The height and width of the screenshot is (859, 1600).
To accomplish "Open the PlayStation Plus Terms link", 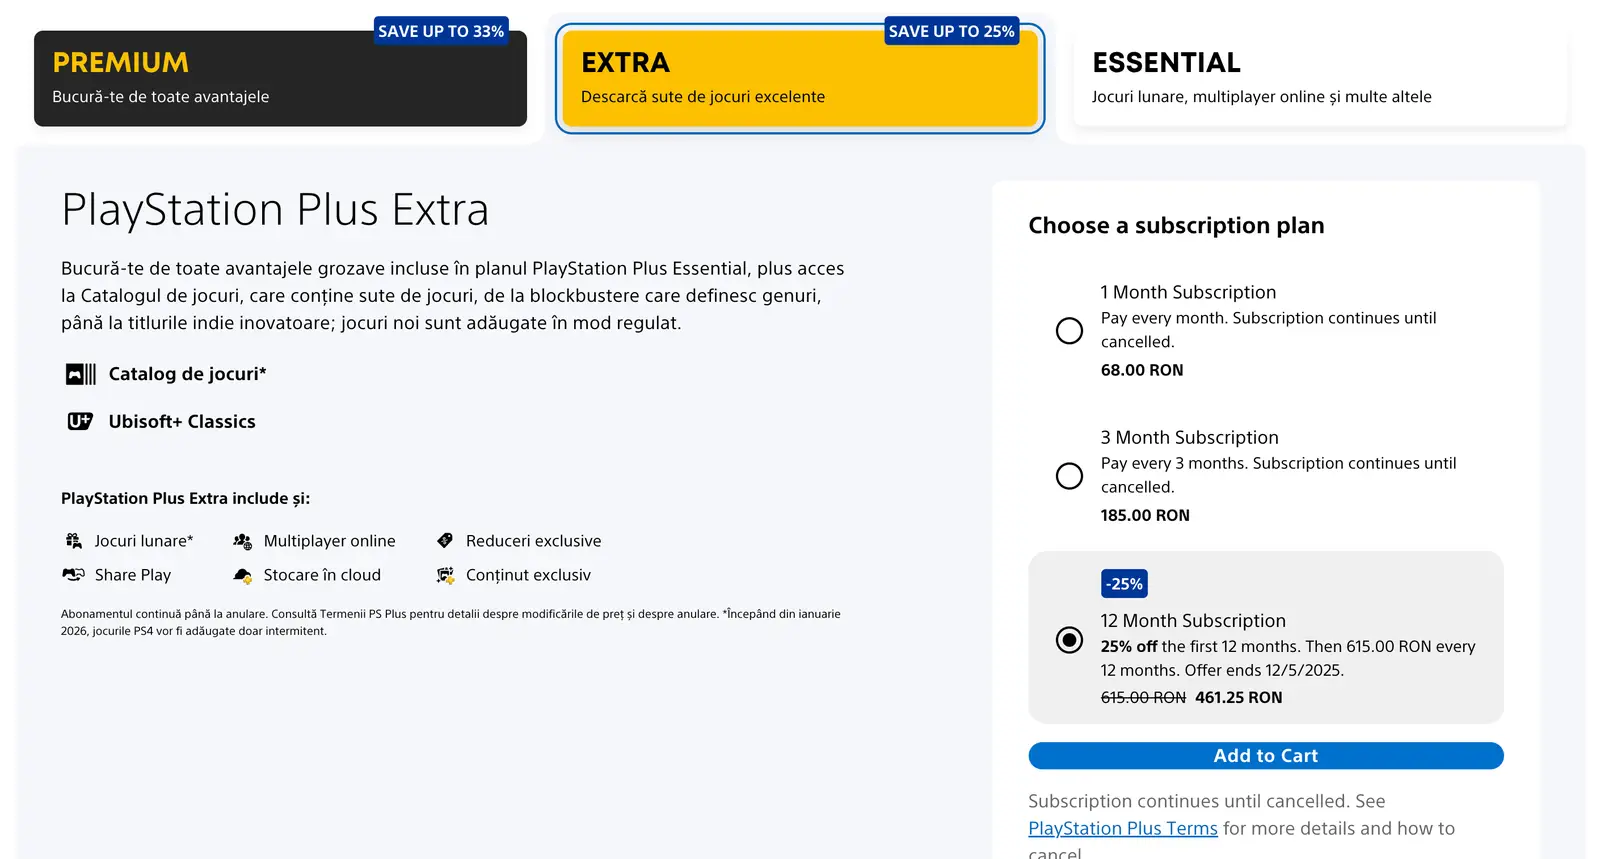I will click(1123, 829).
